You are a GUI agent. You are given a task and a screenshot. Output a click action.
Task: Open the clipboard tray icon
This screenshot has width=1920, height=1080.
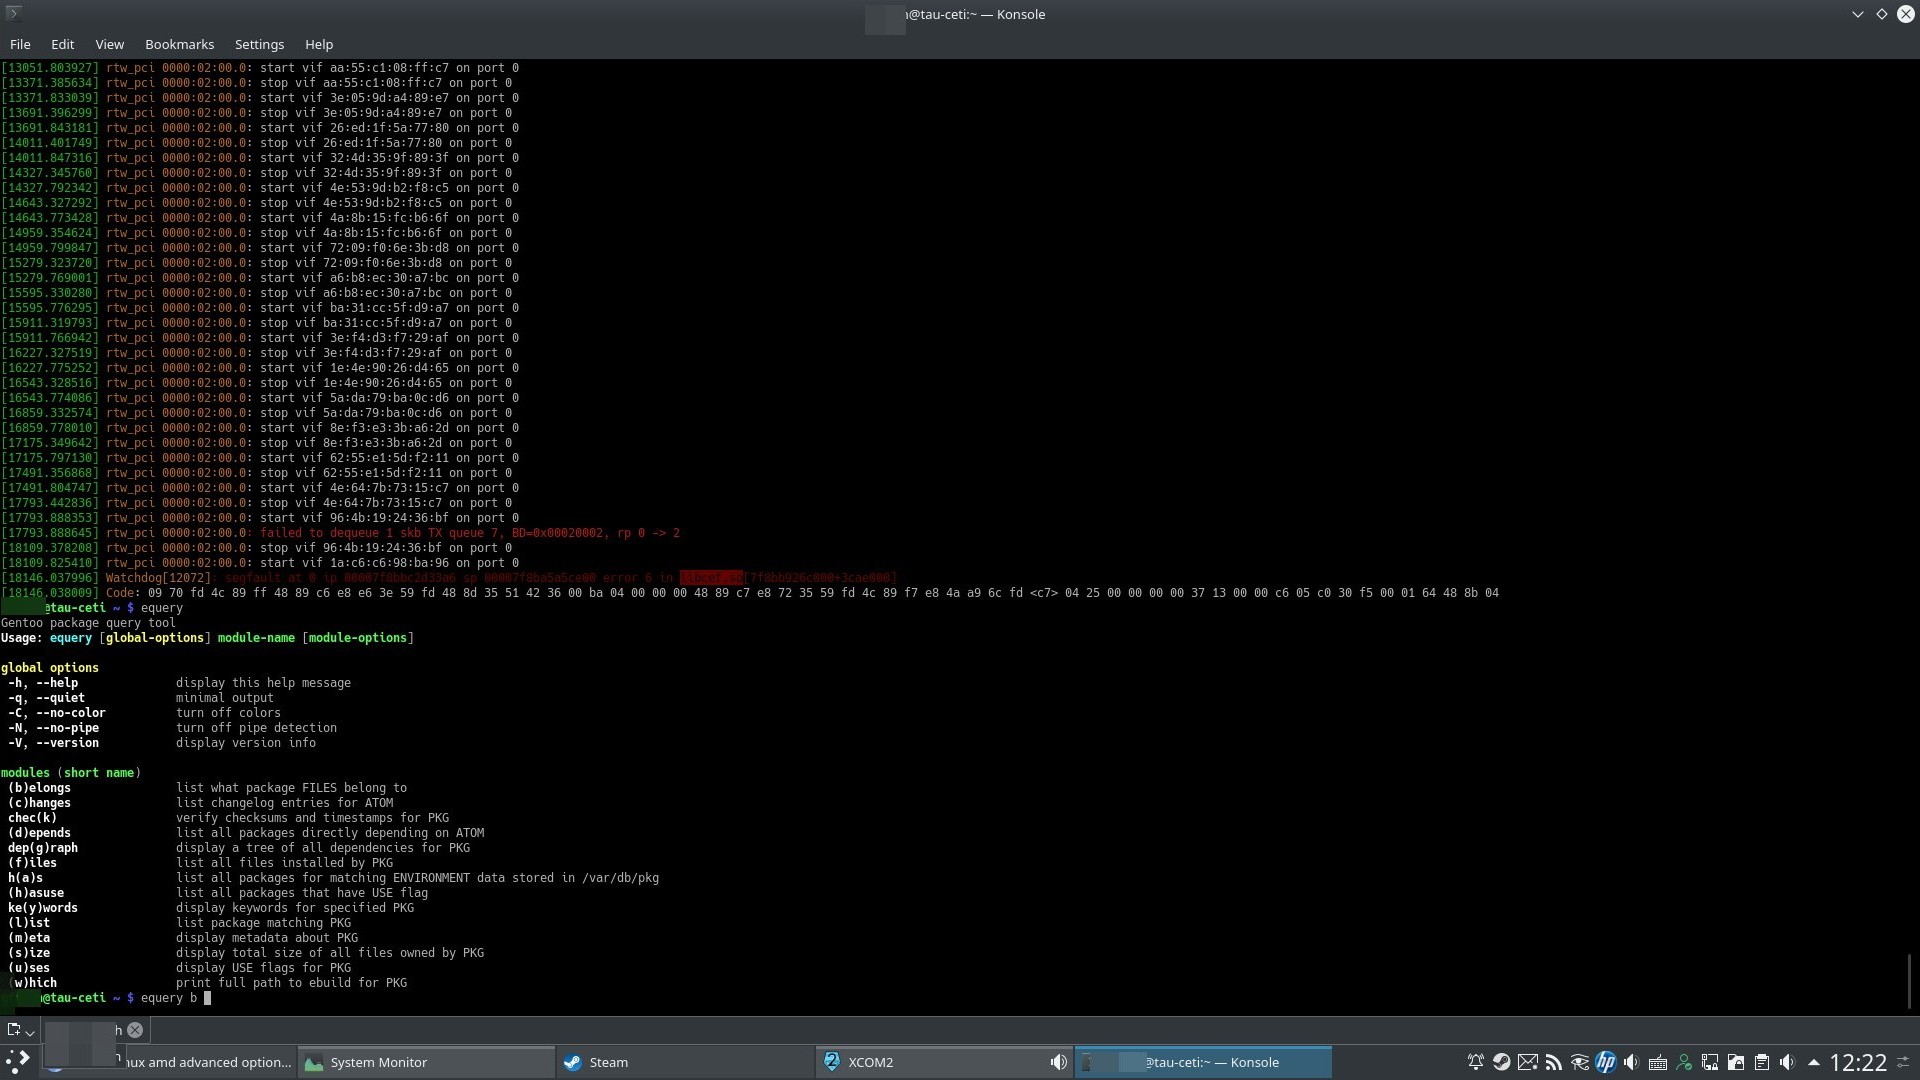click(1762, 1062)
